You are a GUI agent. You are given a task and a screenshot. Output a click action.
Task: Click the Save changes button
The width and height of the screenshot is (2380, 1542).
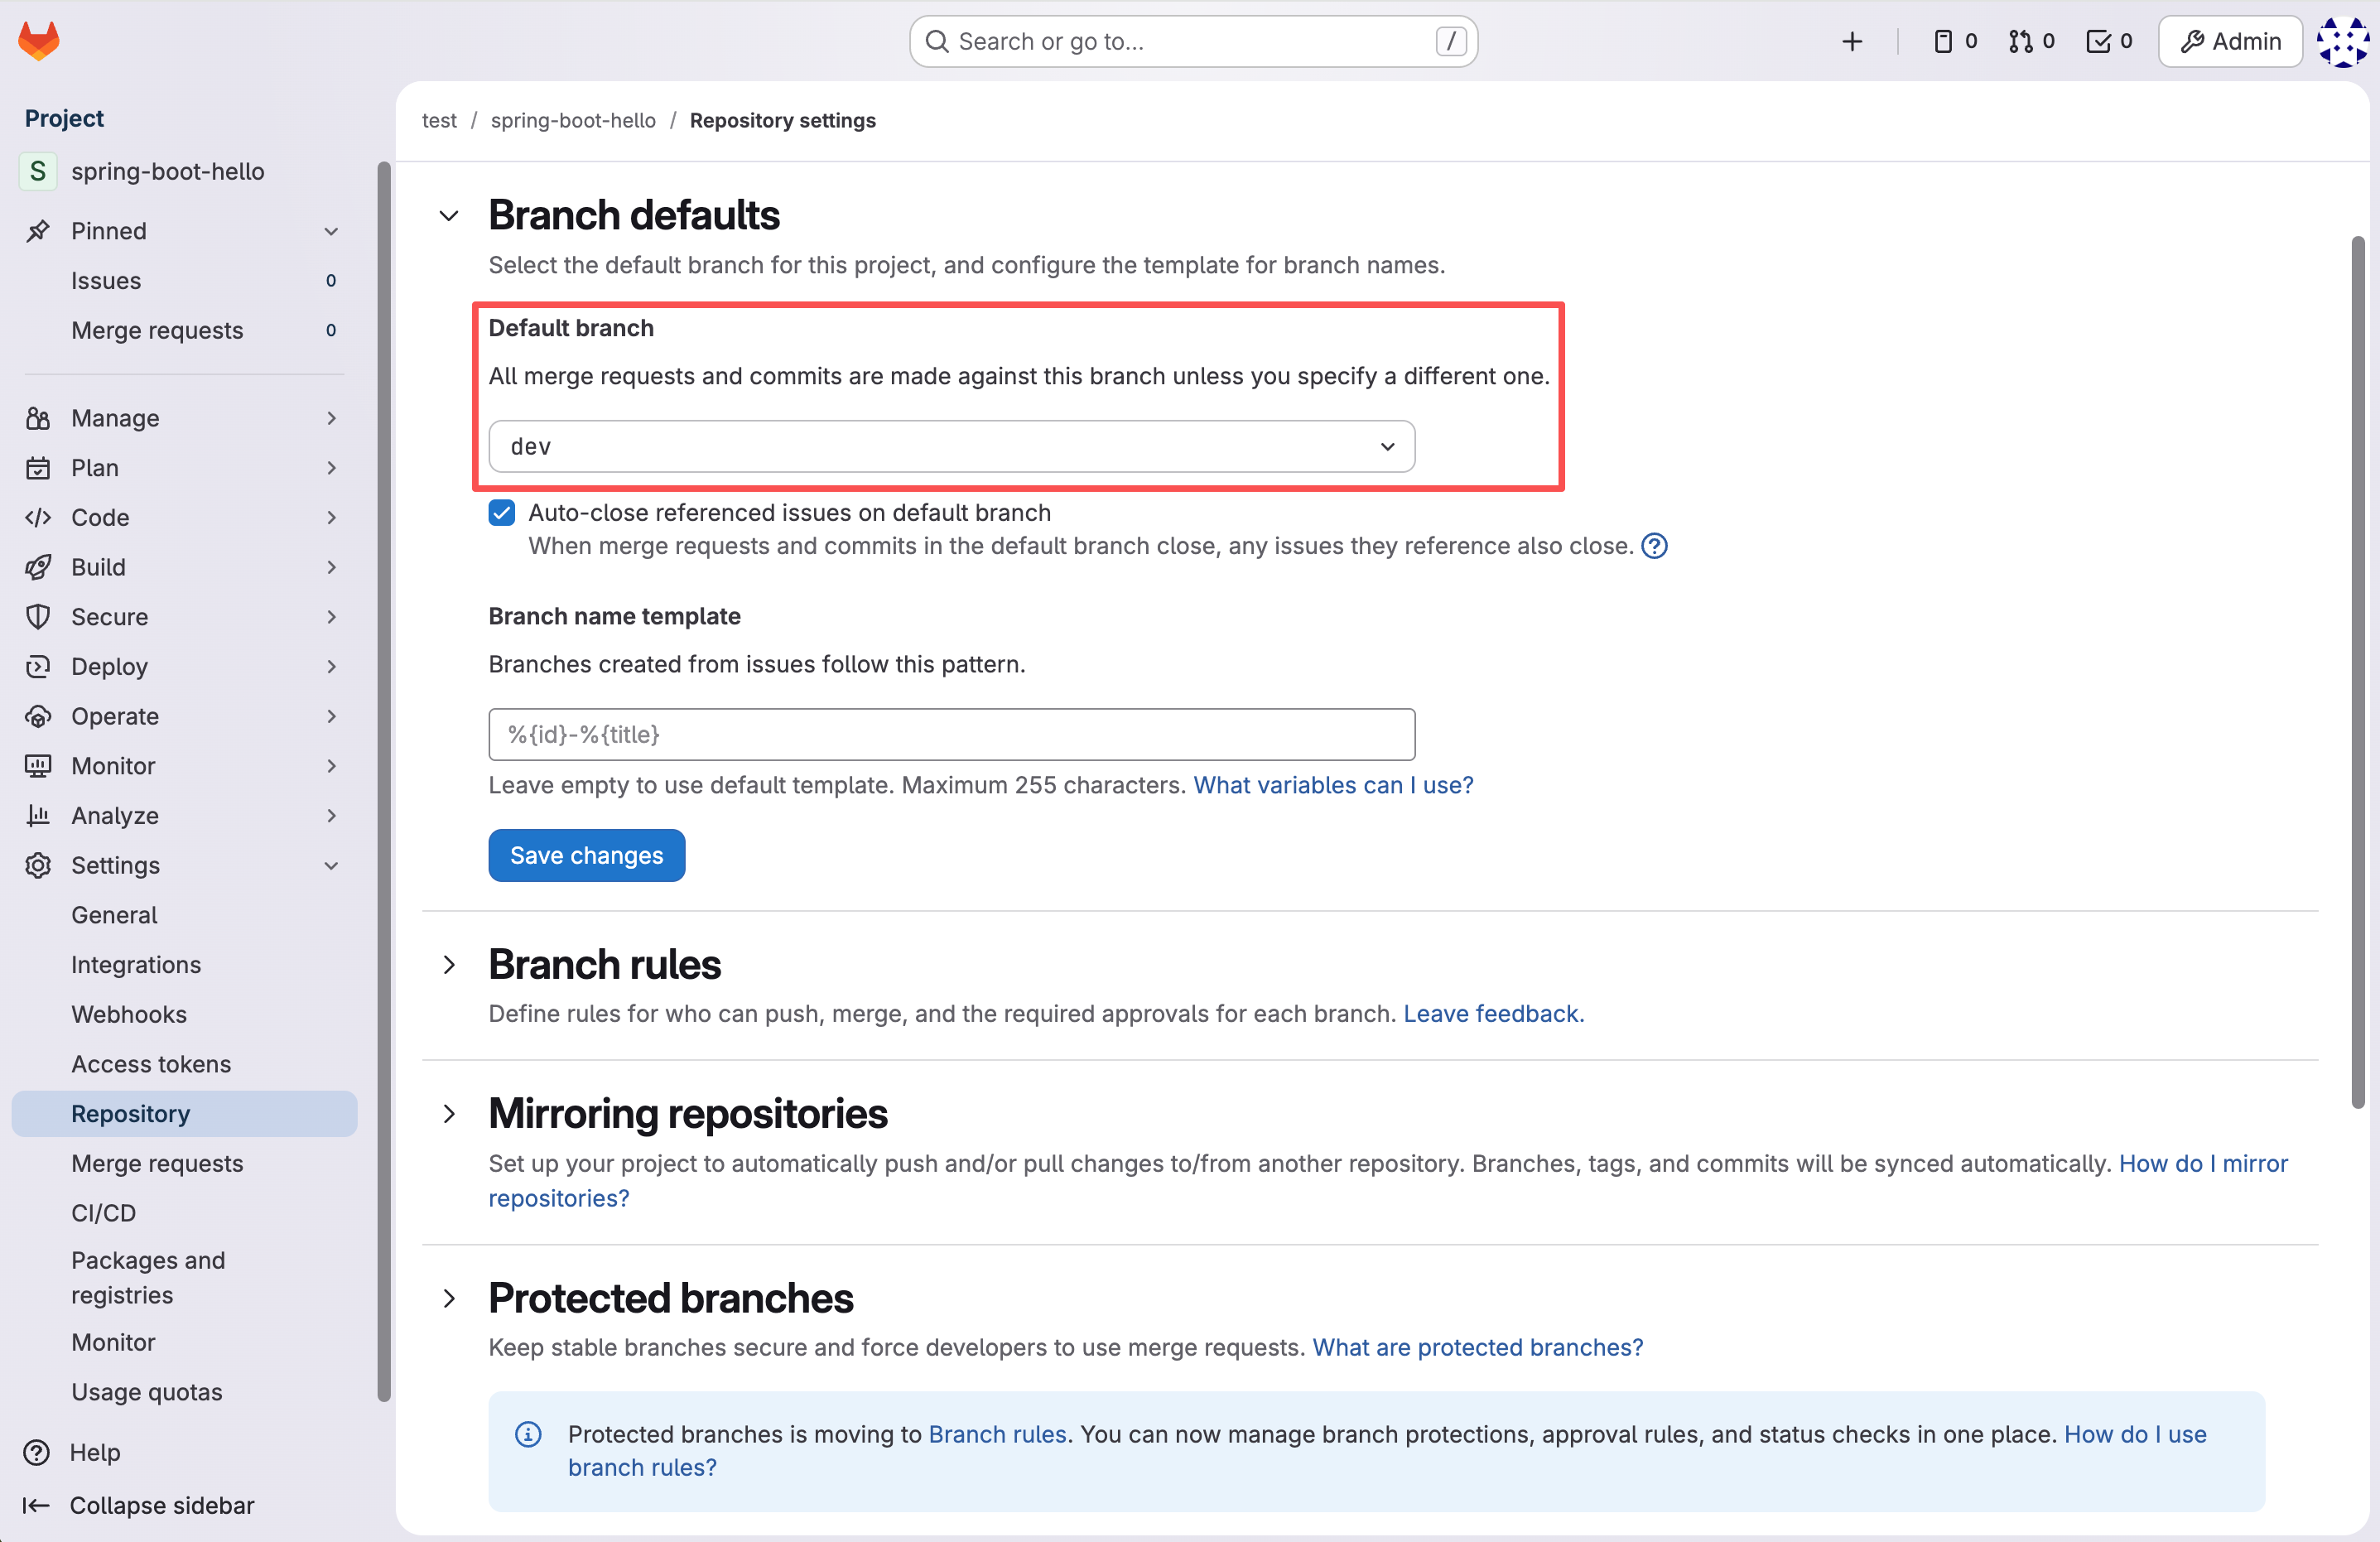coord(586,855)
